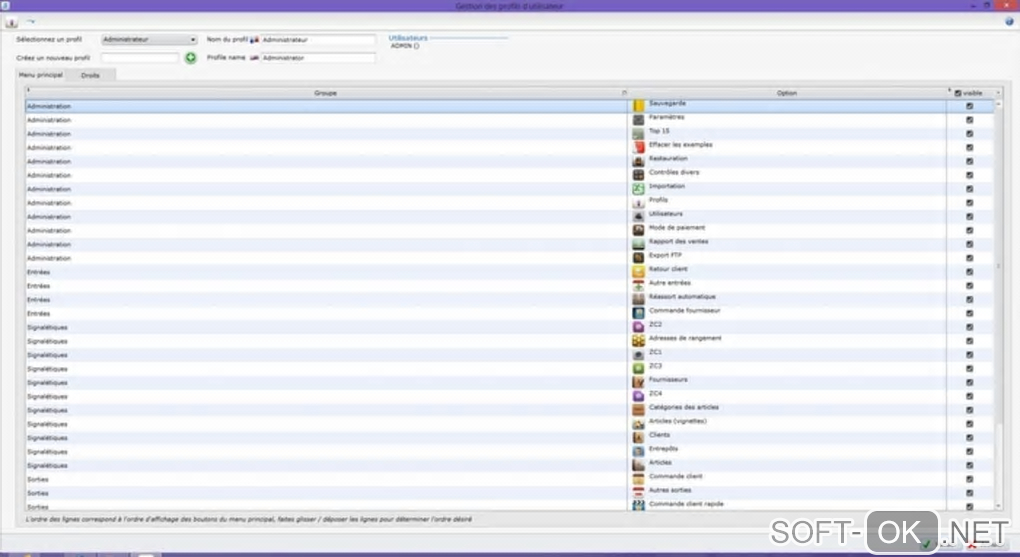Click the Rapport des ventes icon
Image resolution: width=1020 pixels, height=557 pixels.
coord(638,244)
